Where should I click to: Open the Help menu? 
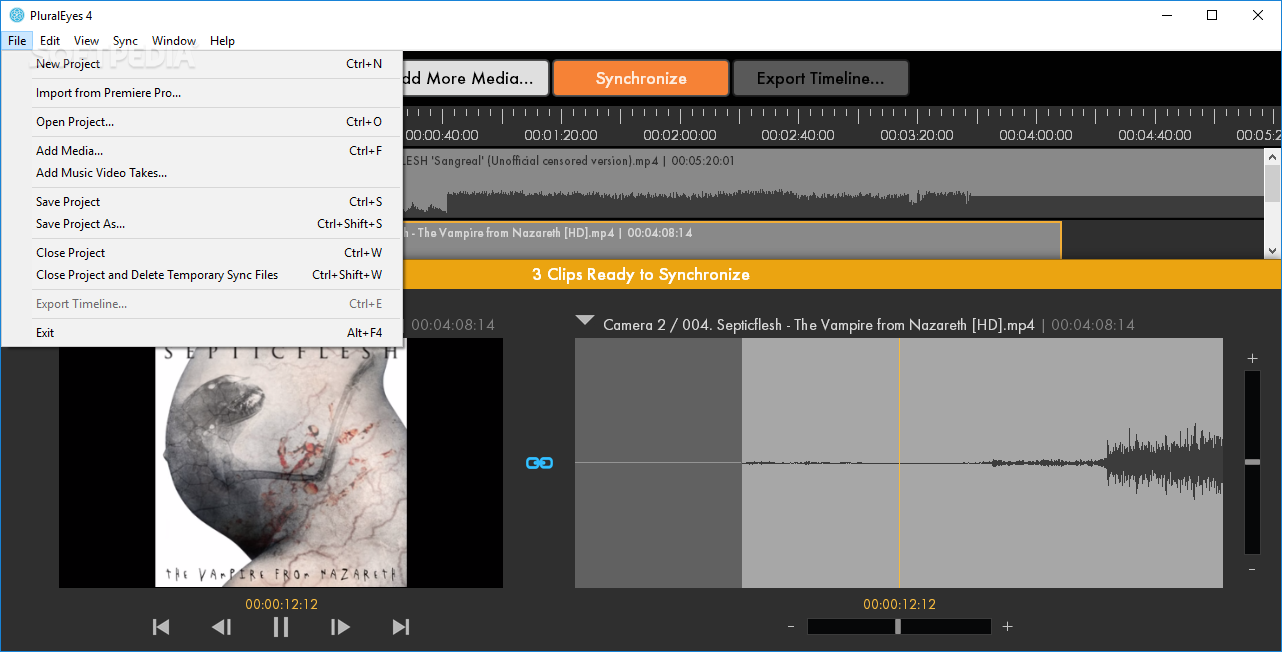point(223,41)
